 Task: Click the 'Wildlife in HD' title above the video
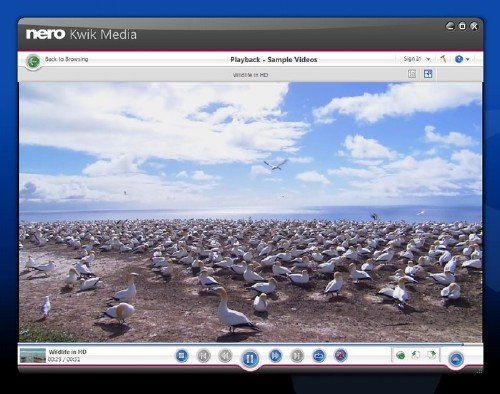tap(250, 75)
